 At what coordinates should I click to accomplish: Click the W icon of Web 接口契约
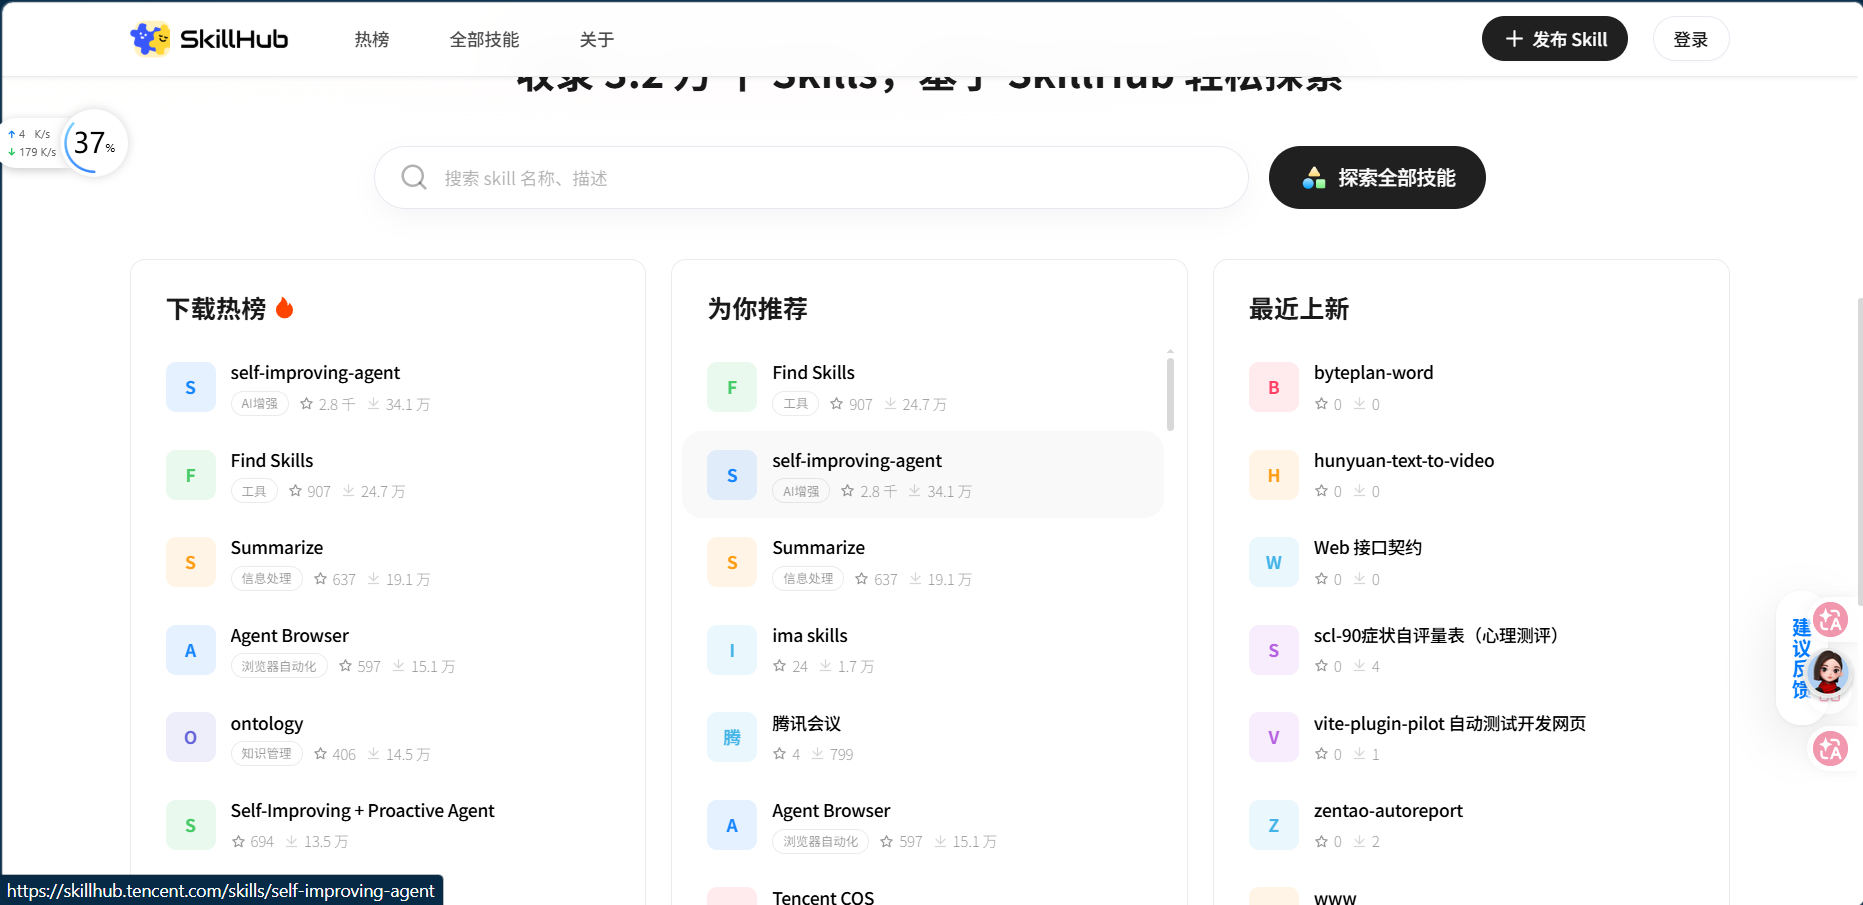[x=1273, y=561]
